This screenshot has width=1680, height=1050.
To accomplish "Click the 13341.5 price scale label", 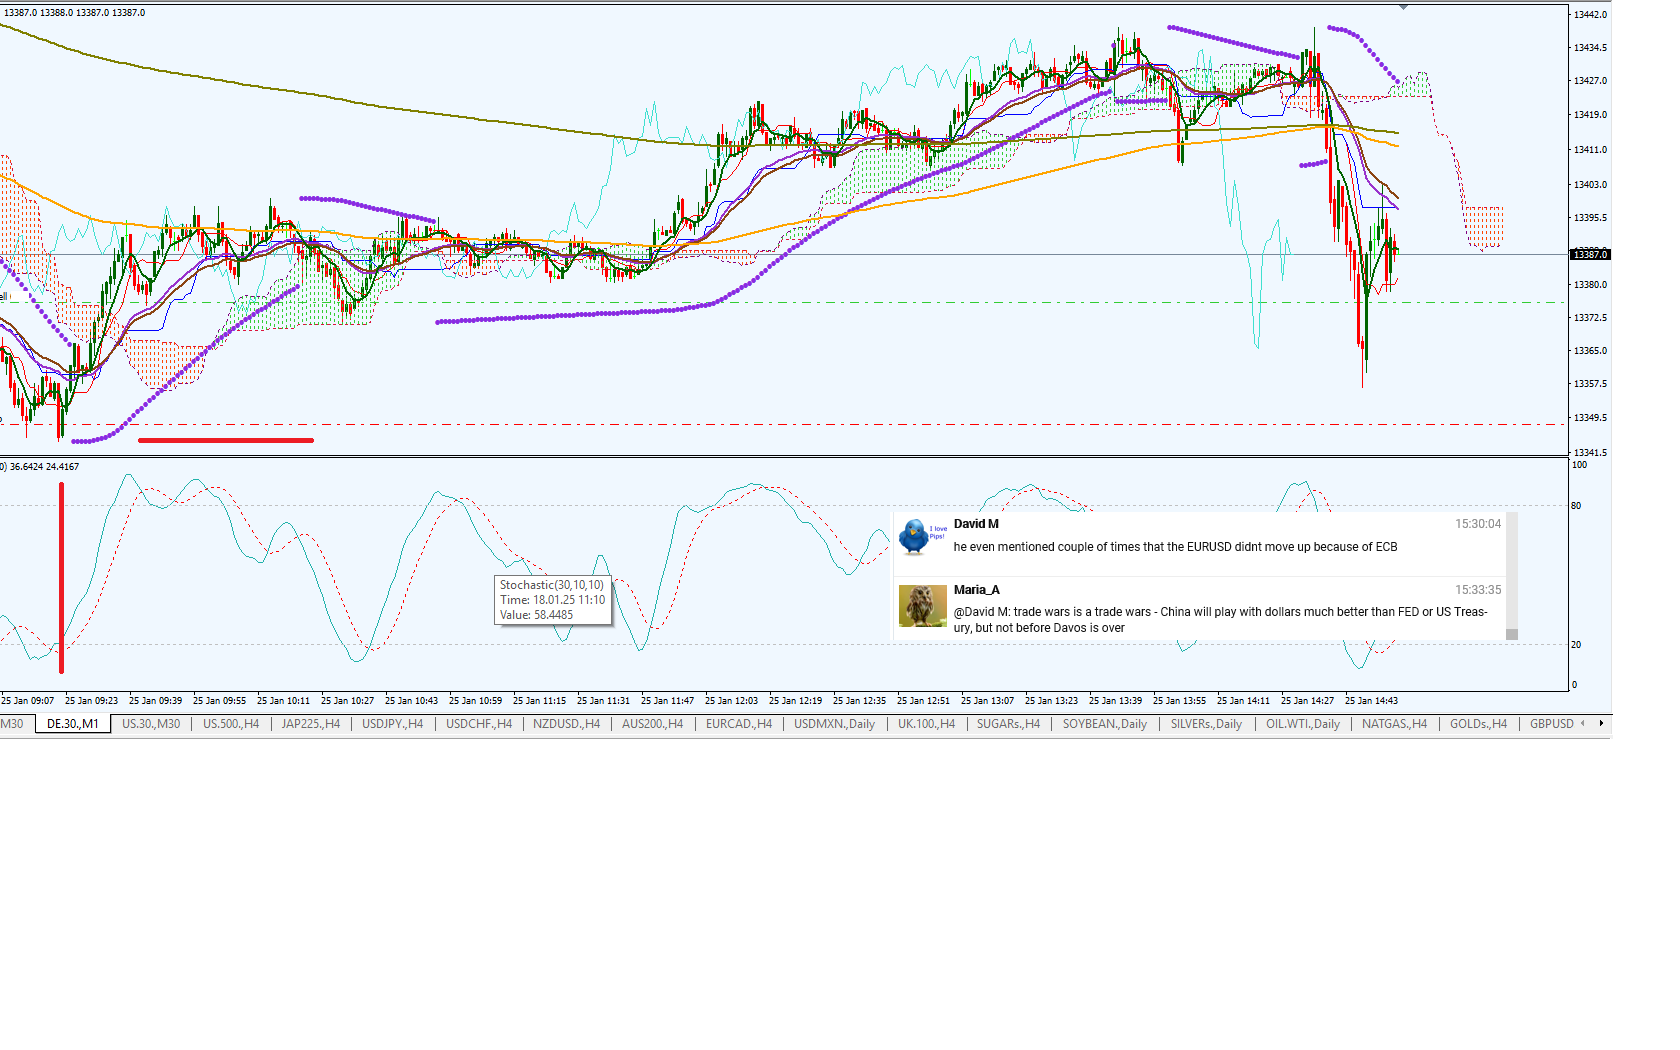I will 1590,452.
